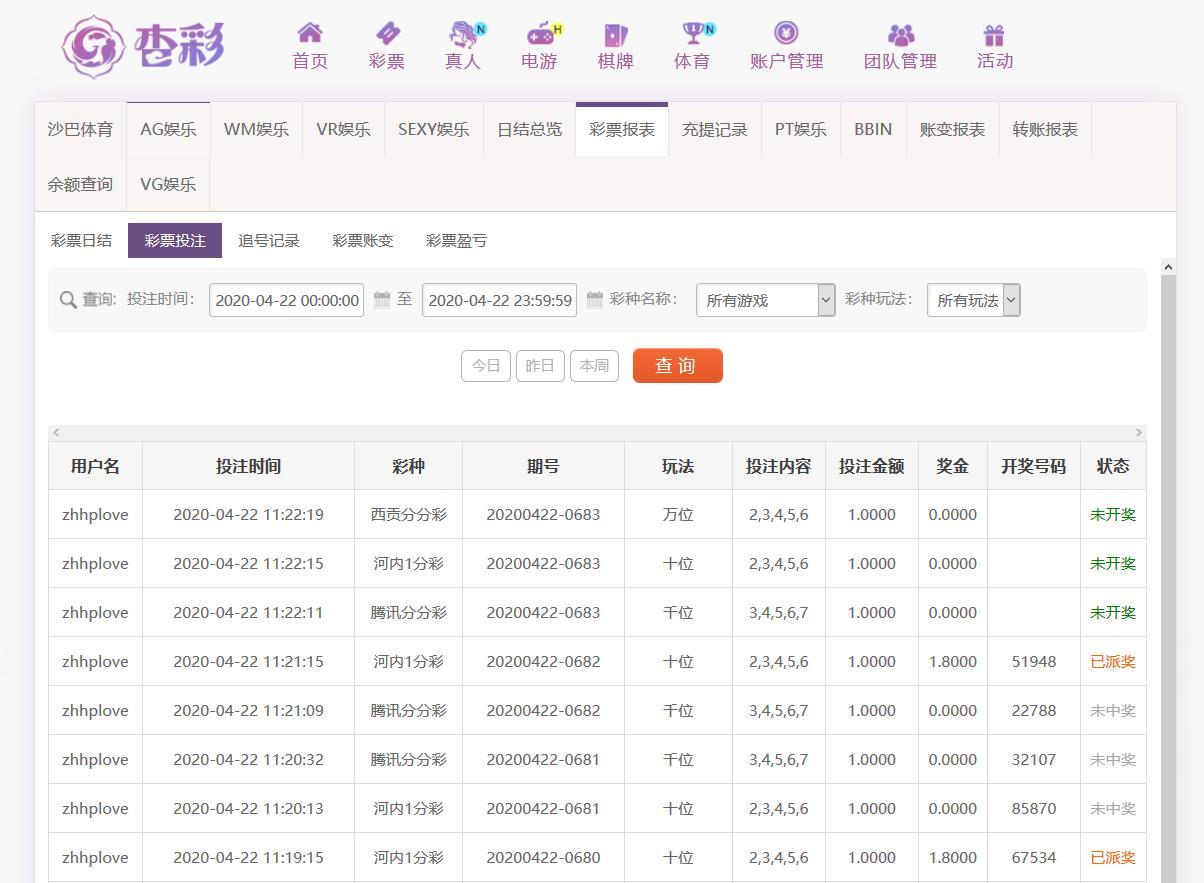
Task: Open the e-games (电游) gamepad icon
Action: (x=540, y=35)
